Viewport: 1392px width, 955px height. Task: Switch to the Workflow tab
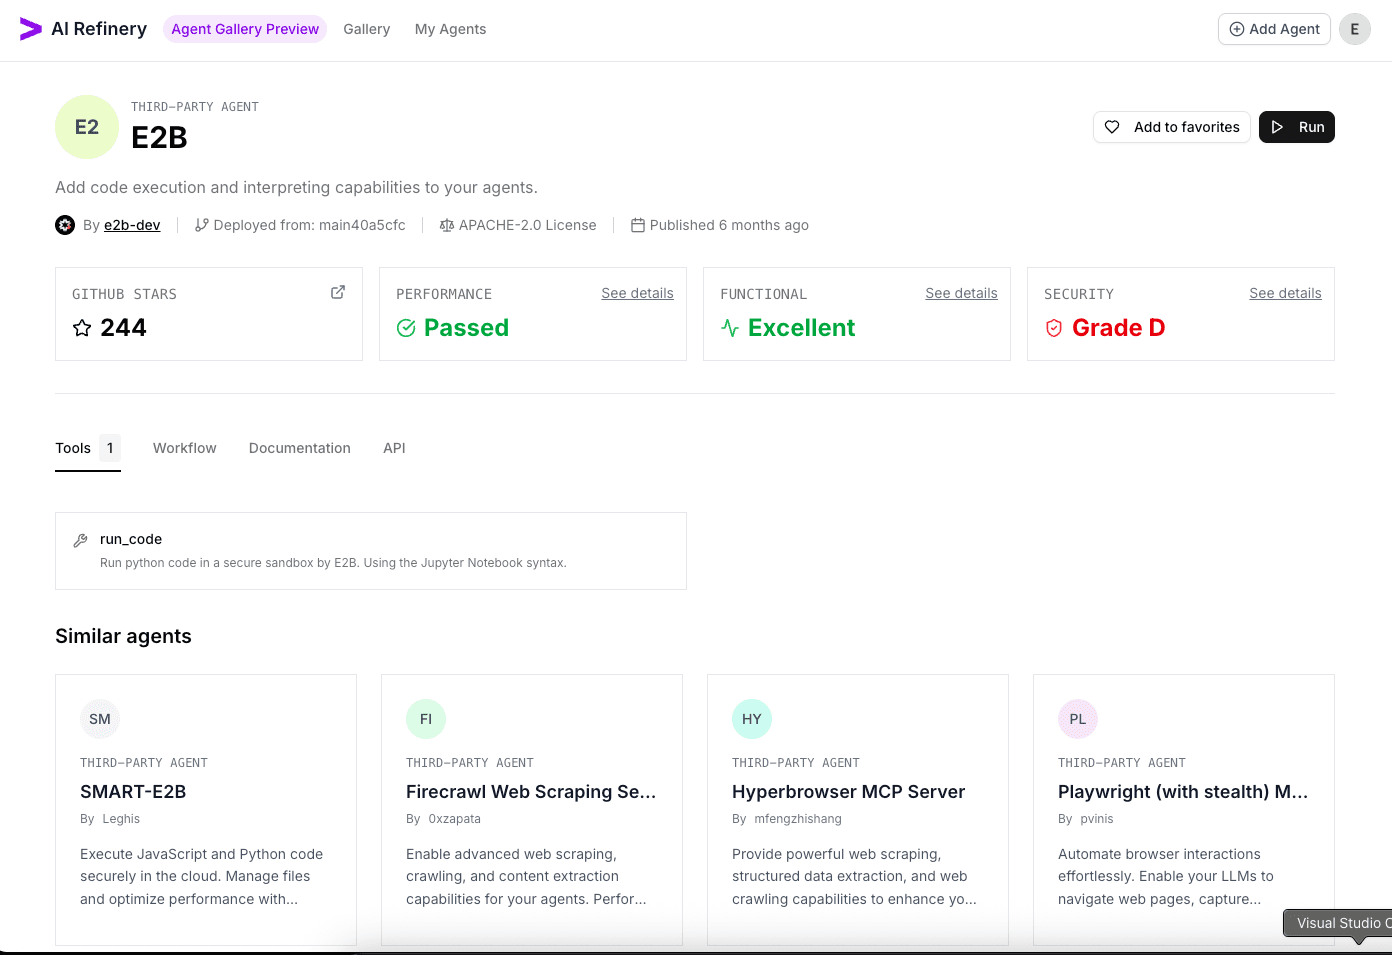pos(184,448)
